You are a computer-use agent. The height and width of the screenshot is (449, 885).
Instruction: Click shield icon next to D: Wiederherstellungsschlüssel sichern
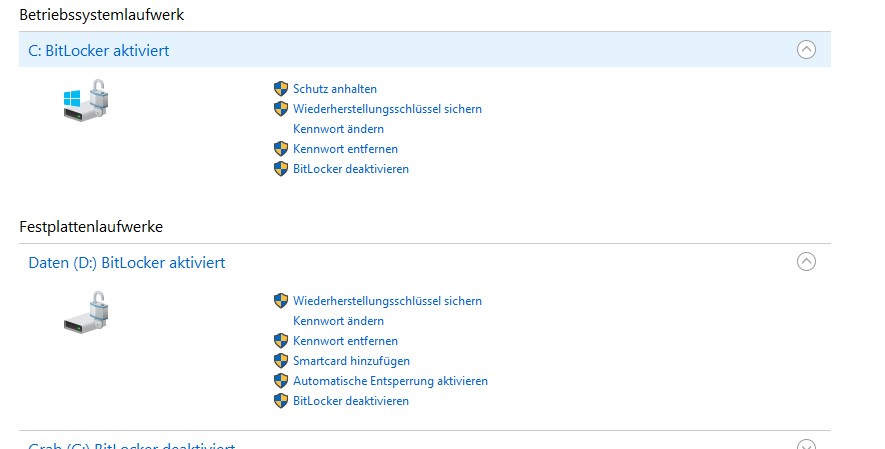(281, 301)
